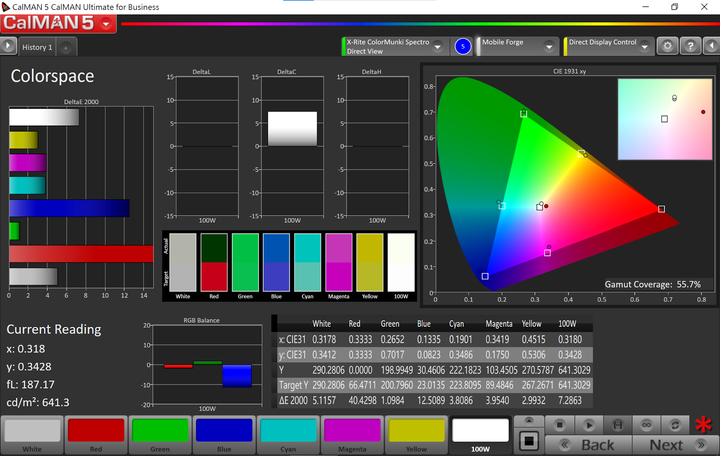Screen dimensions: 720x456
Task: Click the RGB Balance chart
Action: click(x=207, y=365)
